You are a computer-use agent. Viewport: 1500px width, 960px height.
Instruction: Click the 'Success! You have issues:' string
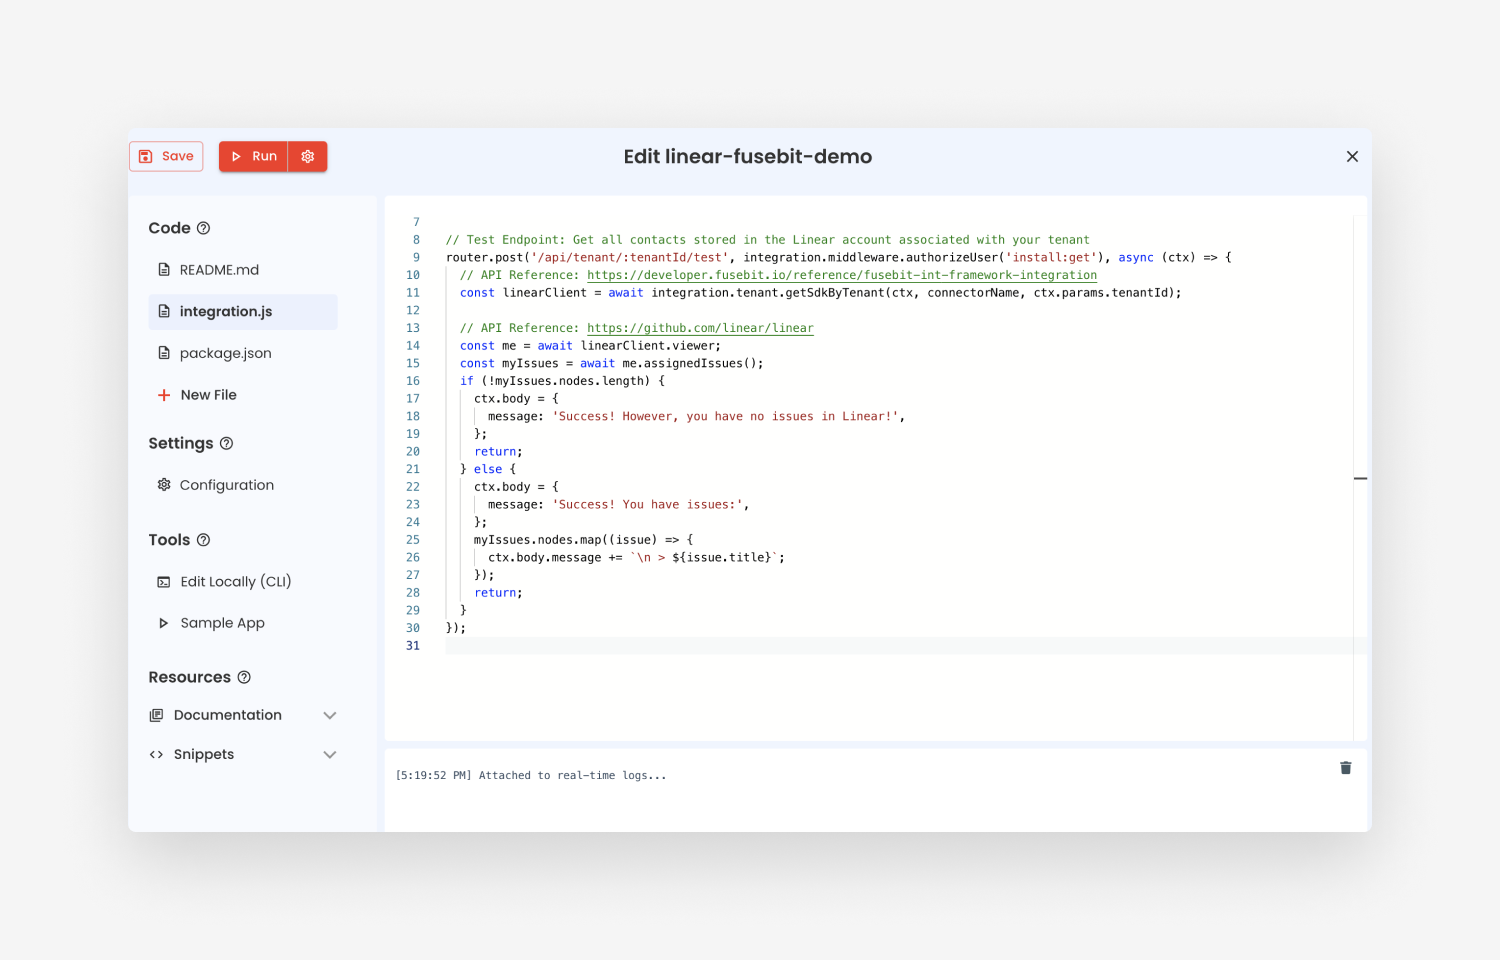click(648, 505)
